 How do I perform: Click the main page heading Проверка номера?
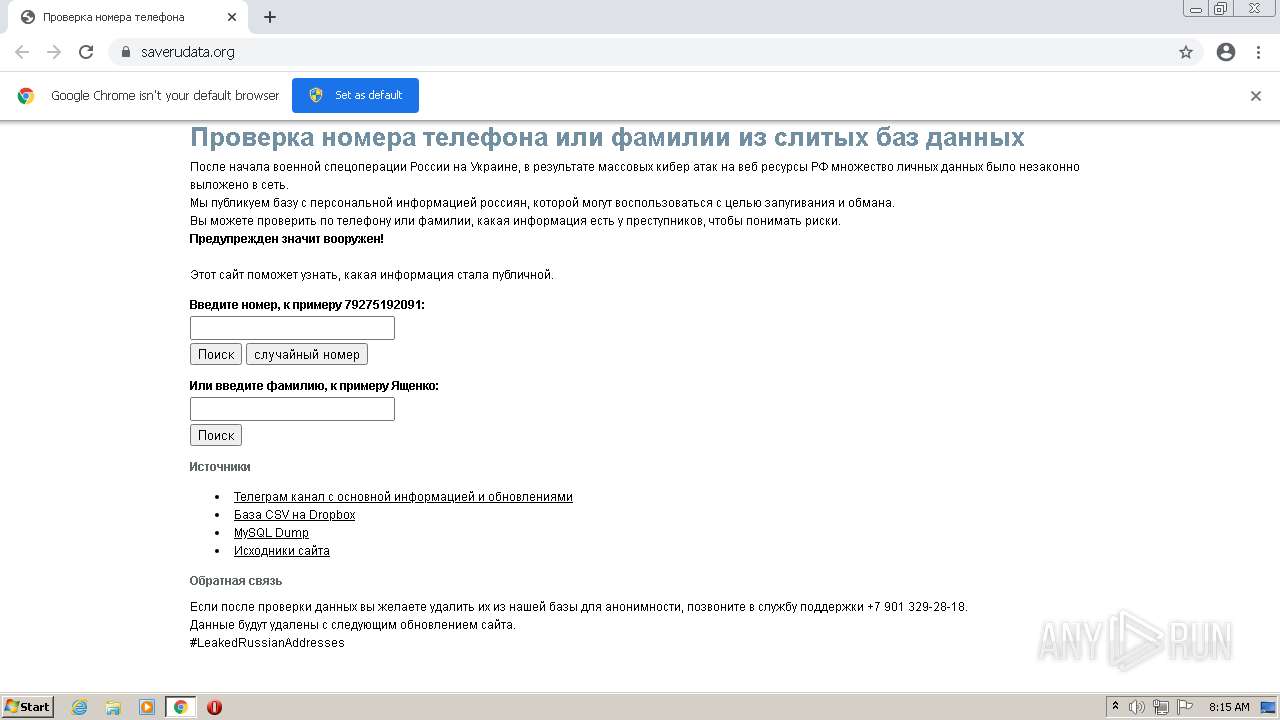607,137
